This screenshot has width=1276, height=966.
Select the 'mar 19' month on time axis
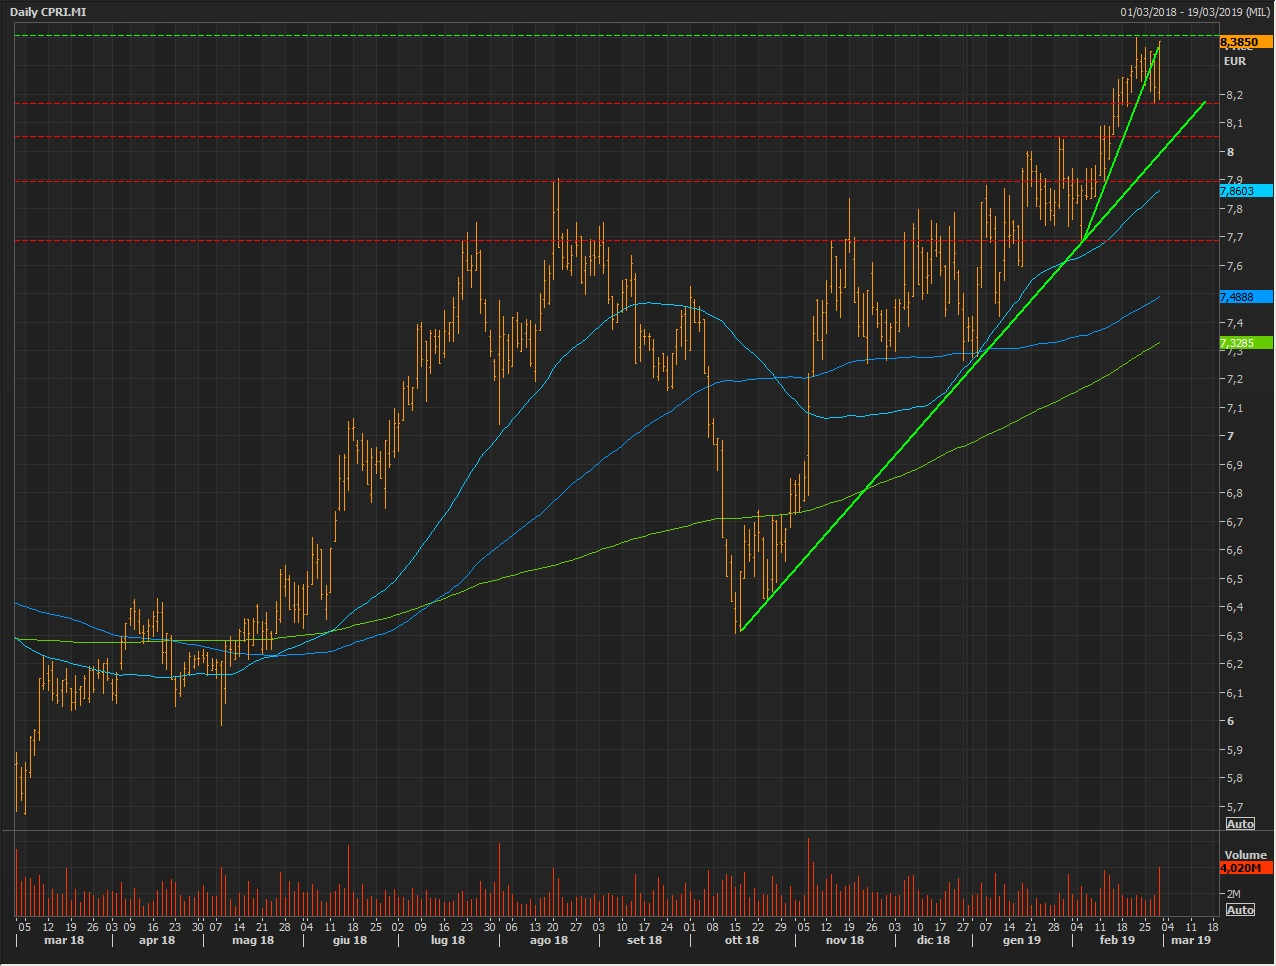(x=1190, y=941)
